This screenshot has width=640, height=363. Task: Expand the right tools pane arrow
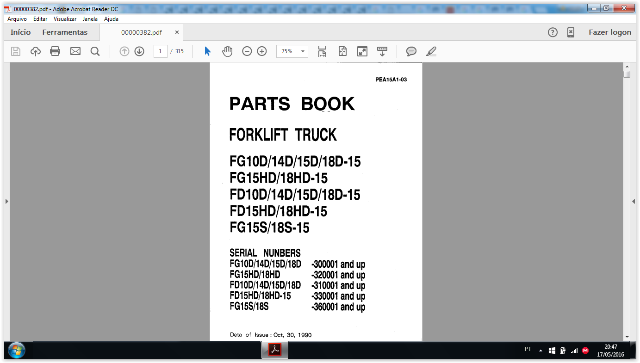(633, 201)
